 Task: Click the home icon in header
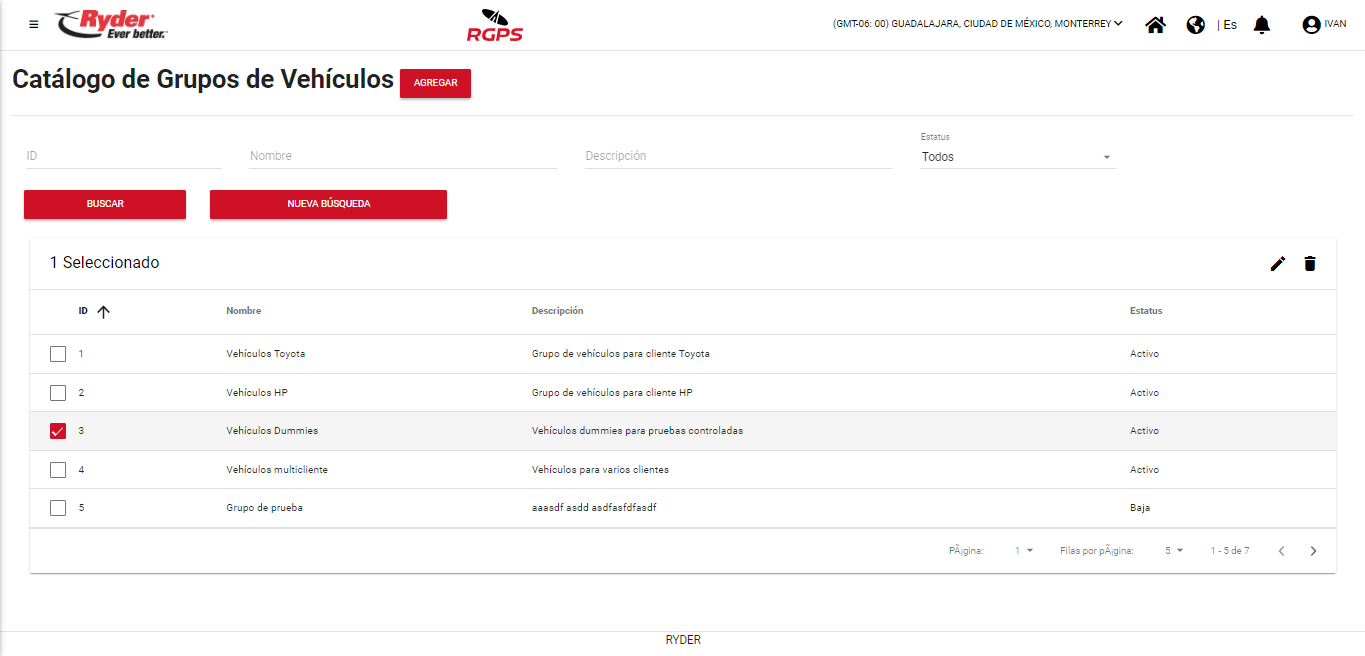click(1155, 25)
